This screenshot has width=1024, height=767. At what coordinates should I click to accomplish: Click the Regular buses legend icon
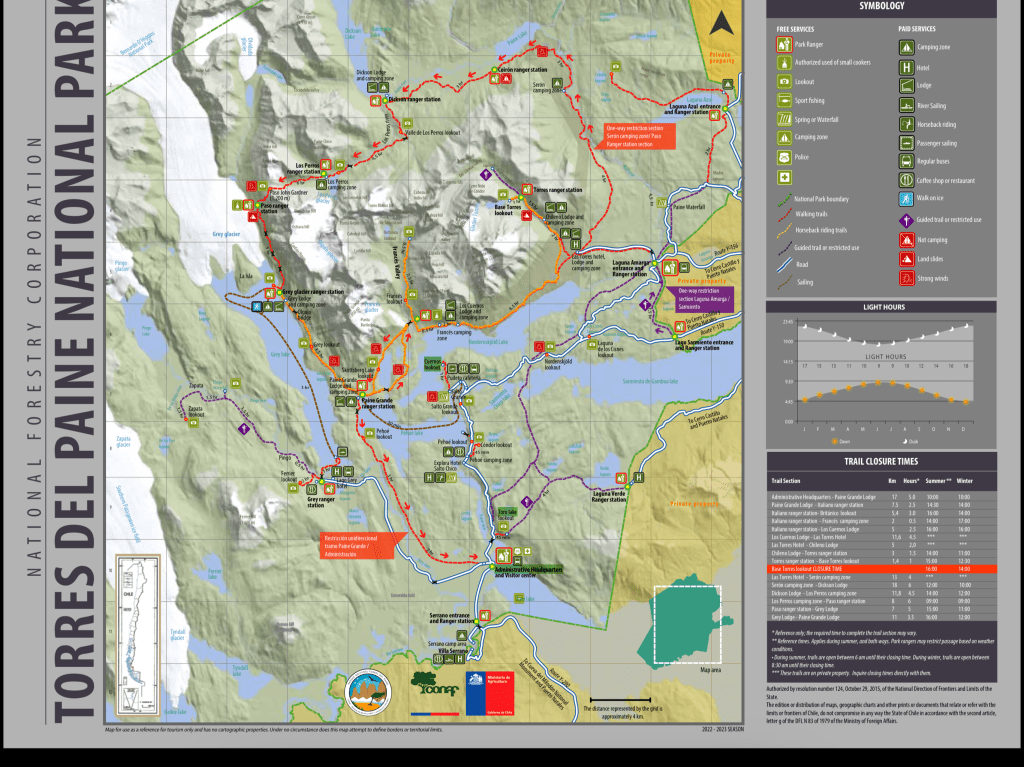click(906, 161)
